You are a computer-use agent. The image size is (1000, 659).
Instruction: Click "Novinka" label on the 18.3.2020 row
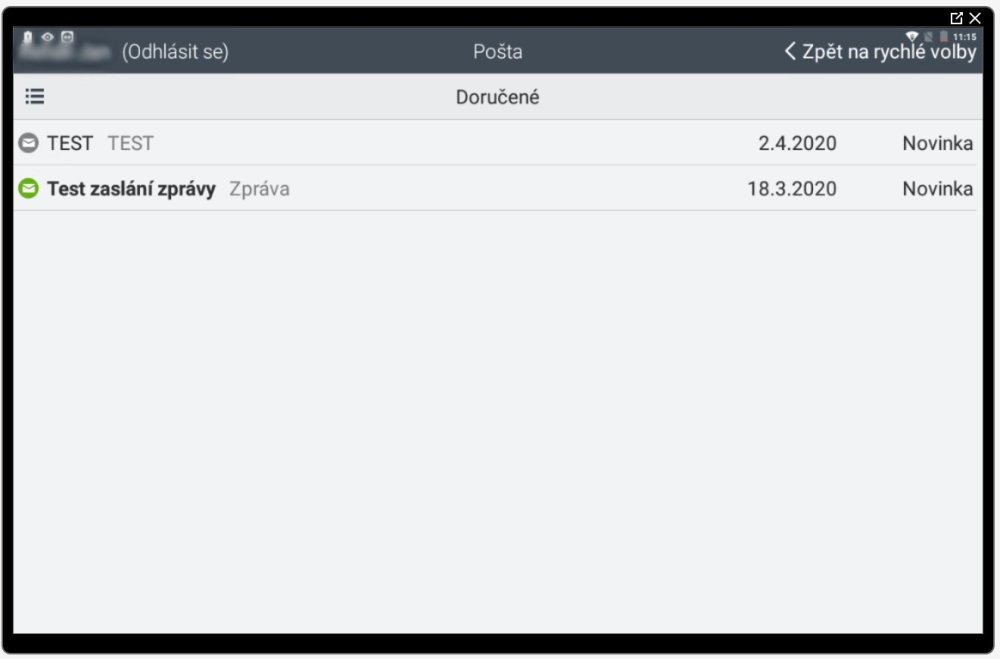click(937, 188)
